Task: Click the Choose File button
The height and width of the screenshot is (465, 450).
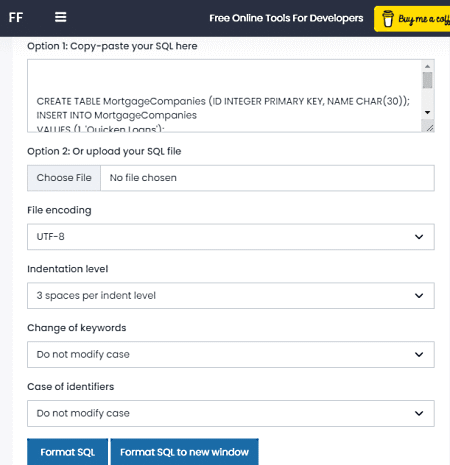Action: pyautogui.click(x=64, y=178)
